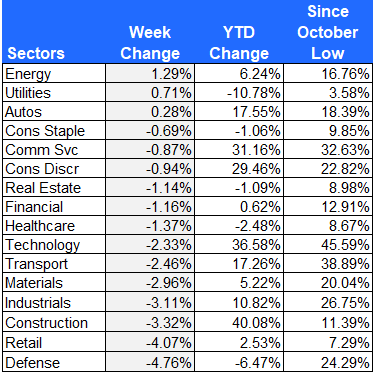
Task: Select the Transport row label
Action: (54, 264)
